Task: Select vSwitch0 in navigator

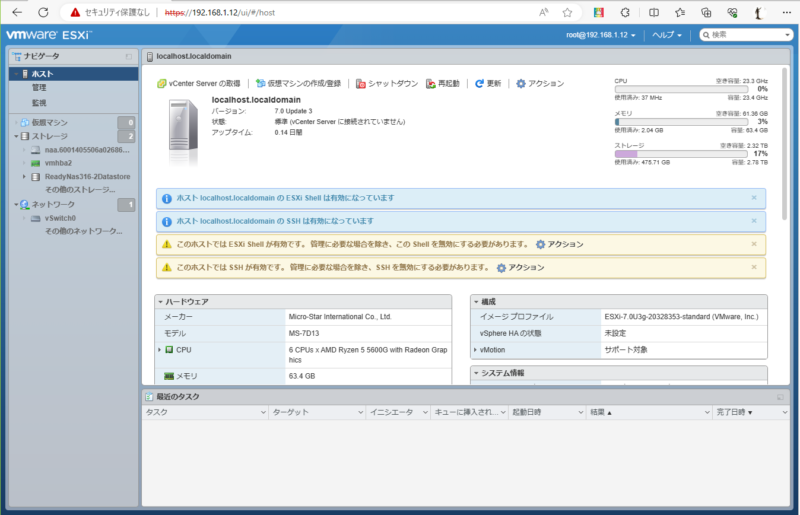Action: click(x=60, y=218)
